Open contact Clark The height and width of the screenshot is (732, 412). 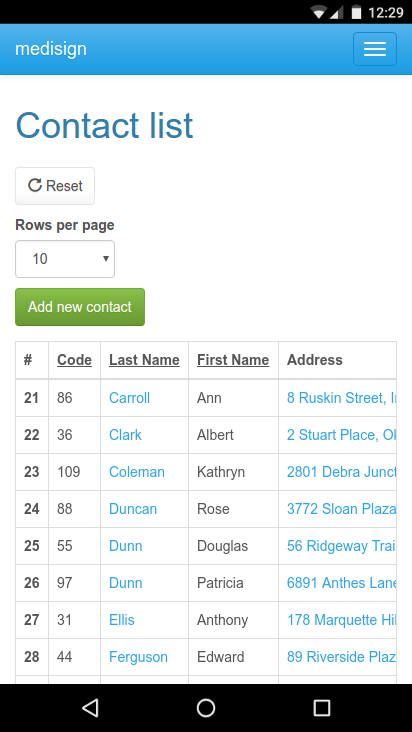coord(125,435)
